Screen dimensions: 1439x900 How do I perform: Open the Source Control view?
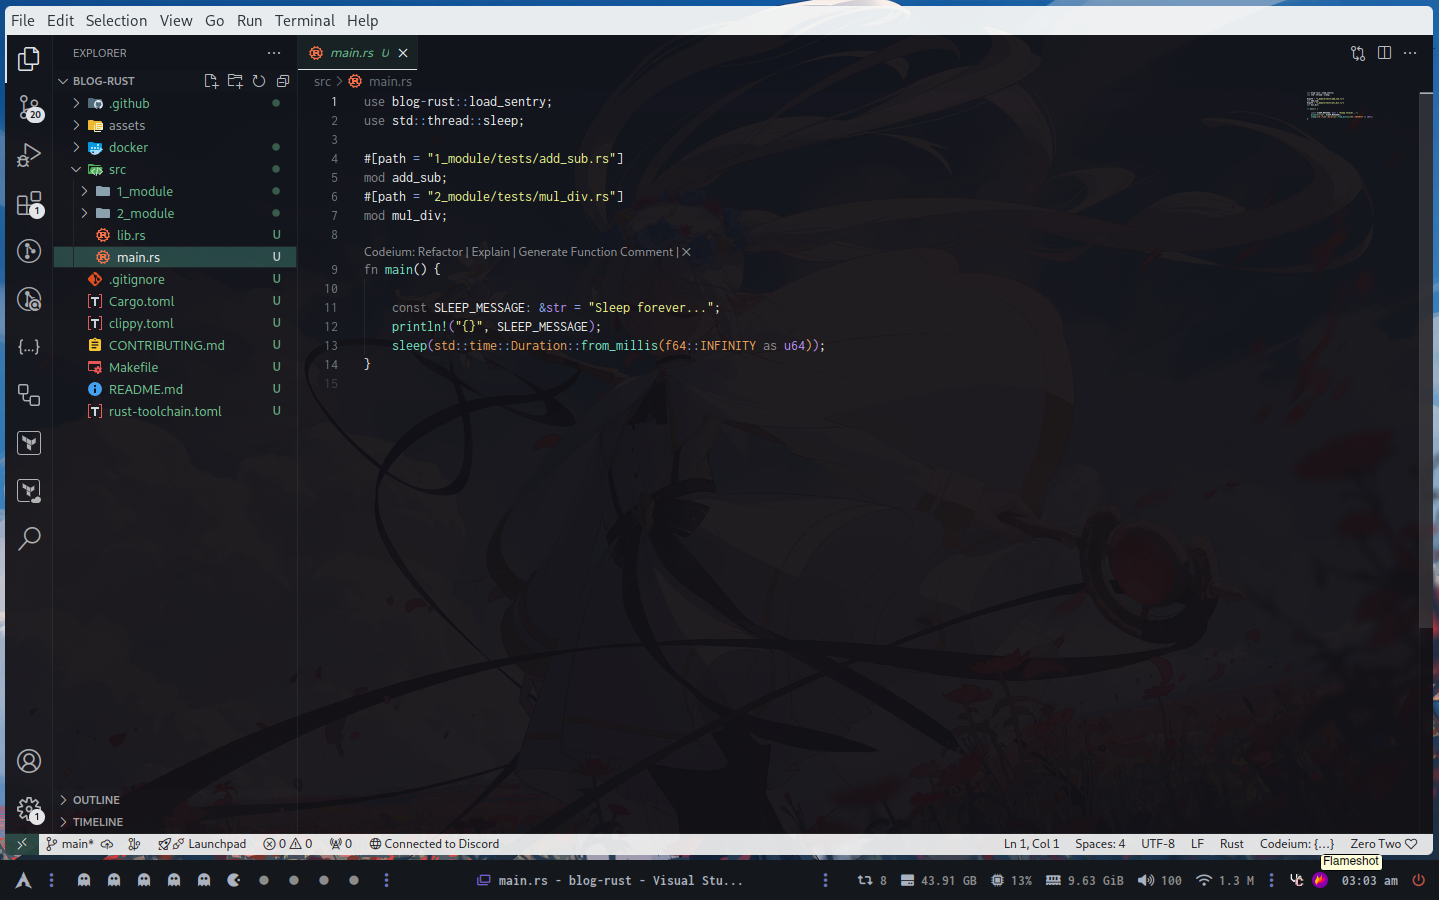coord(29,106)
